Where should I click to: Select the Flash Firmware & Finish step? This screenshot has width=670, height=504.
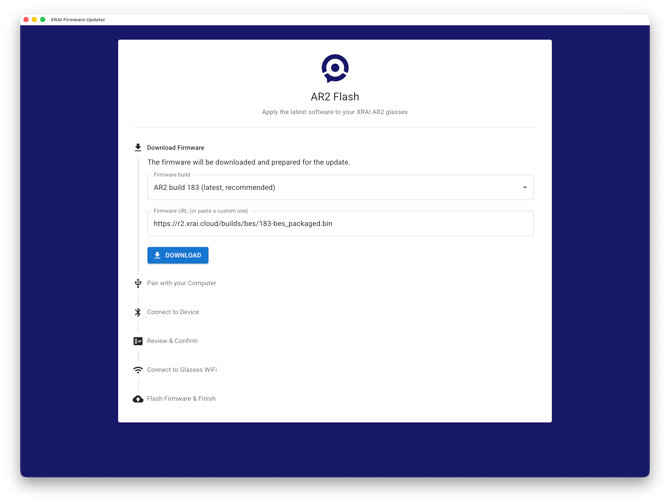pos(181,399)
